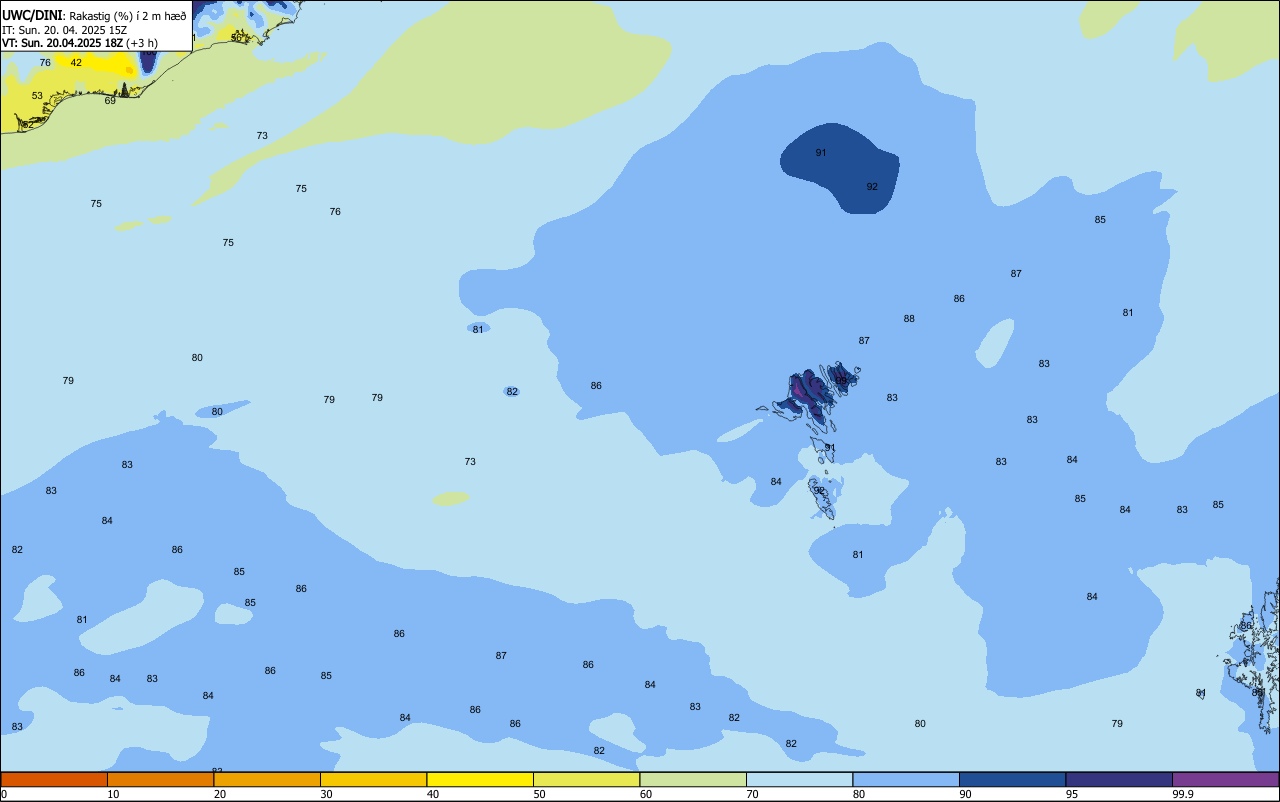Click the 95 legend tick label

point(1073,794)
